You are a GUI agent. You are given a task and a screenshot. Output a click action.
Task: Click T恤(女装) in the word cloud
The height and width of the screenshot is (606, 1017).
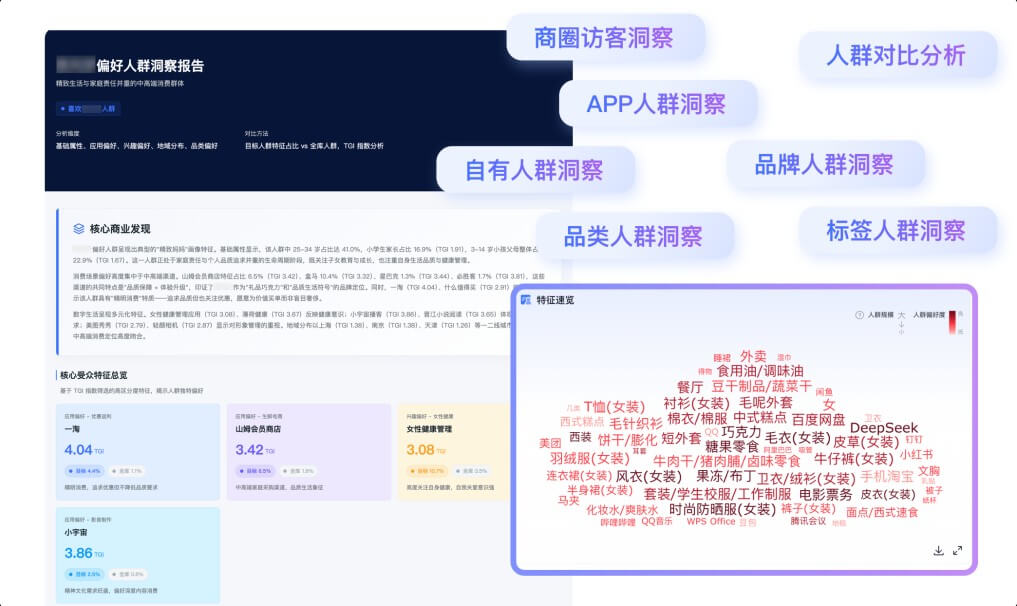[x=614, y=407]
